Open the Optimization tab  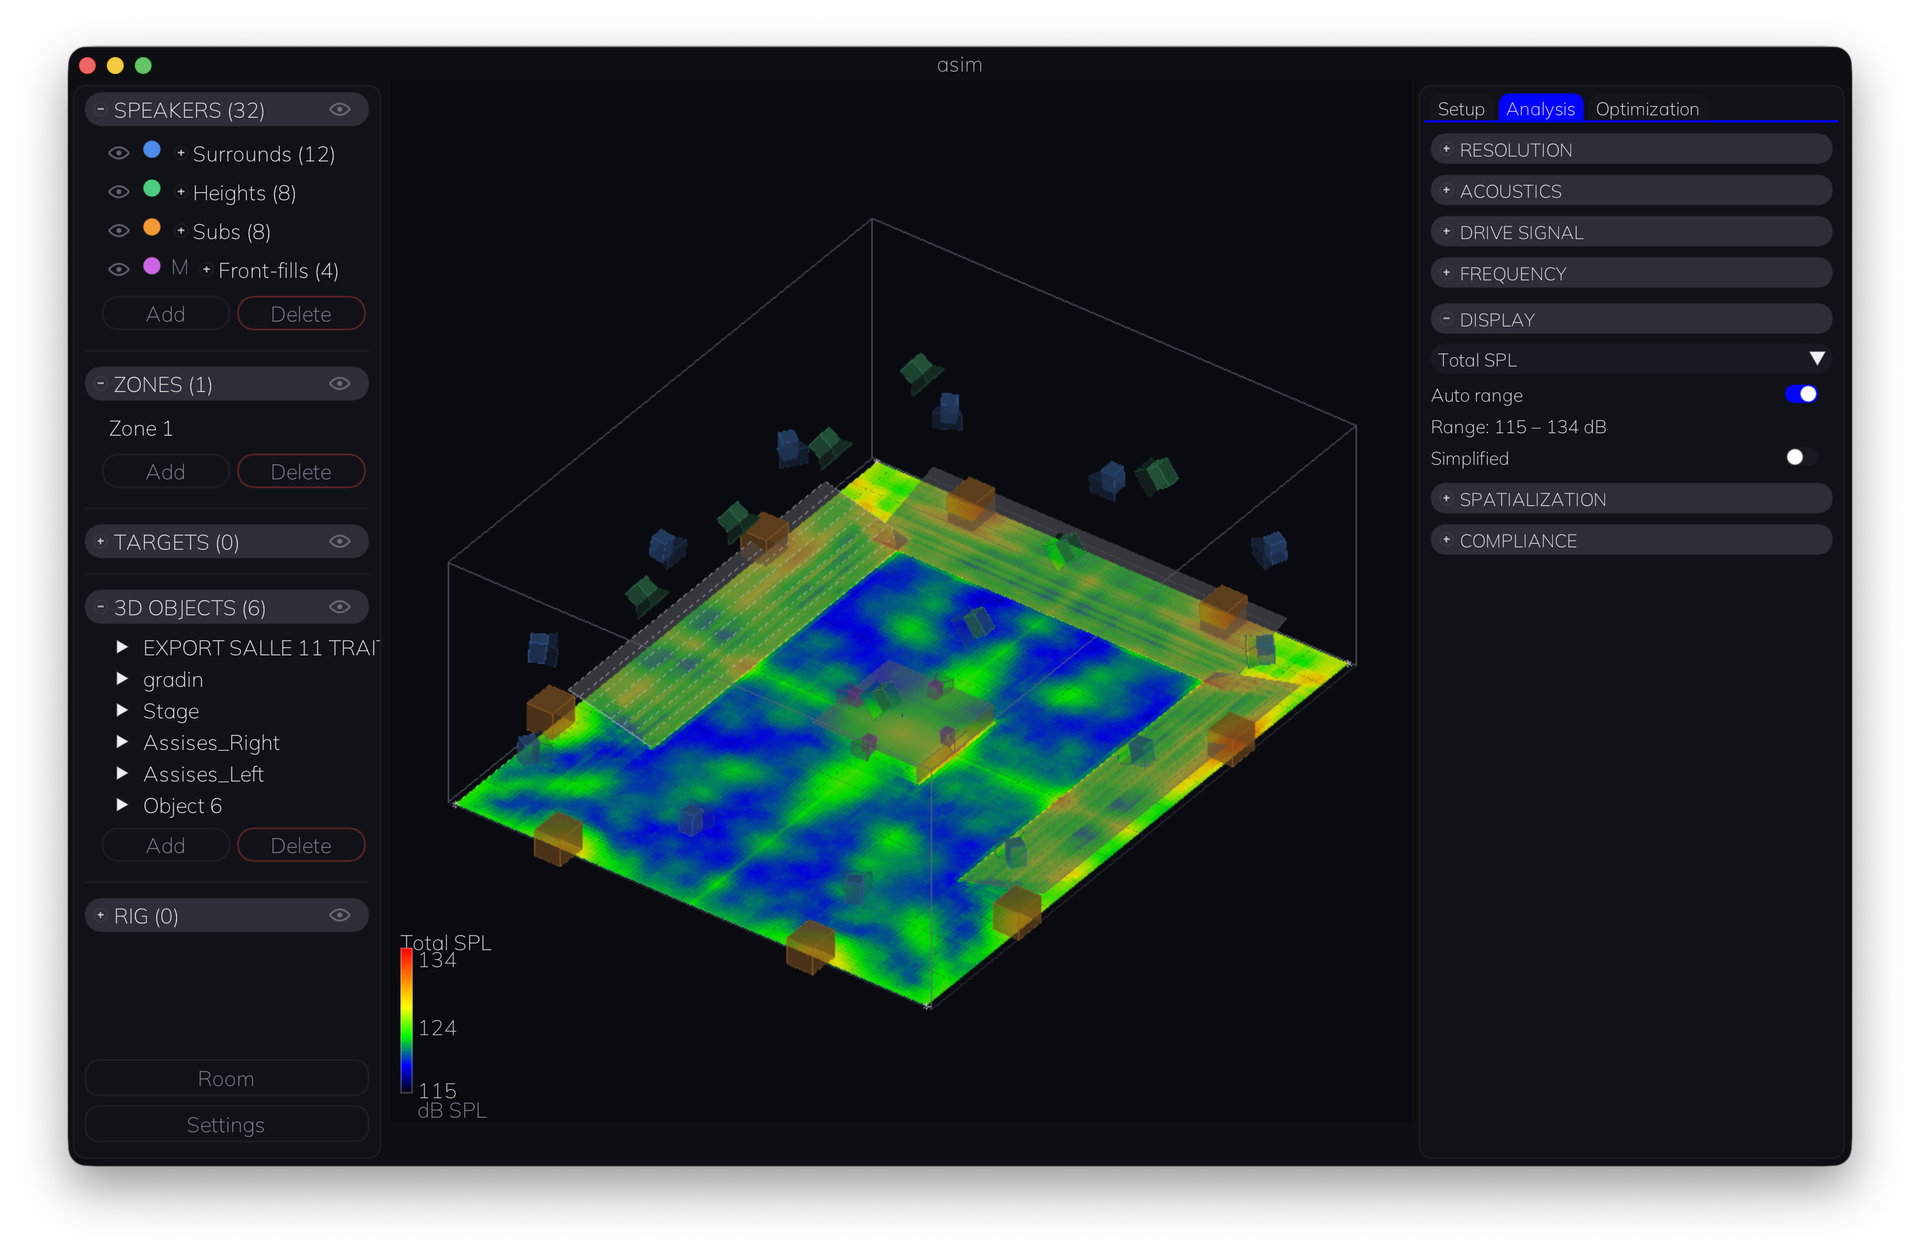(x=1647, y=109)
